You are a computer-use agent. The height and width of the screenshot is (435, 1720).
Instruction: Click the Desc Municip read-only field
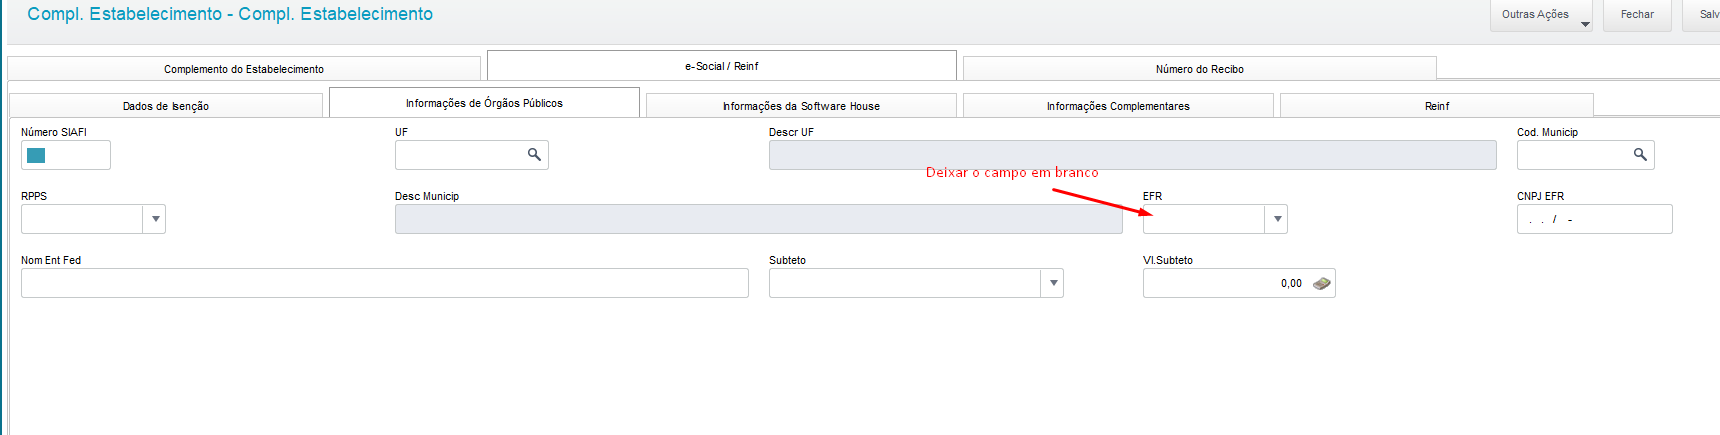click(759, 219)
